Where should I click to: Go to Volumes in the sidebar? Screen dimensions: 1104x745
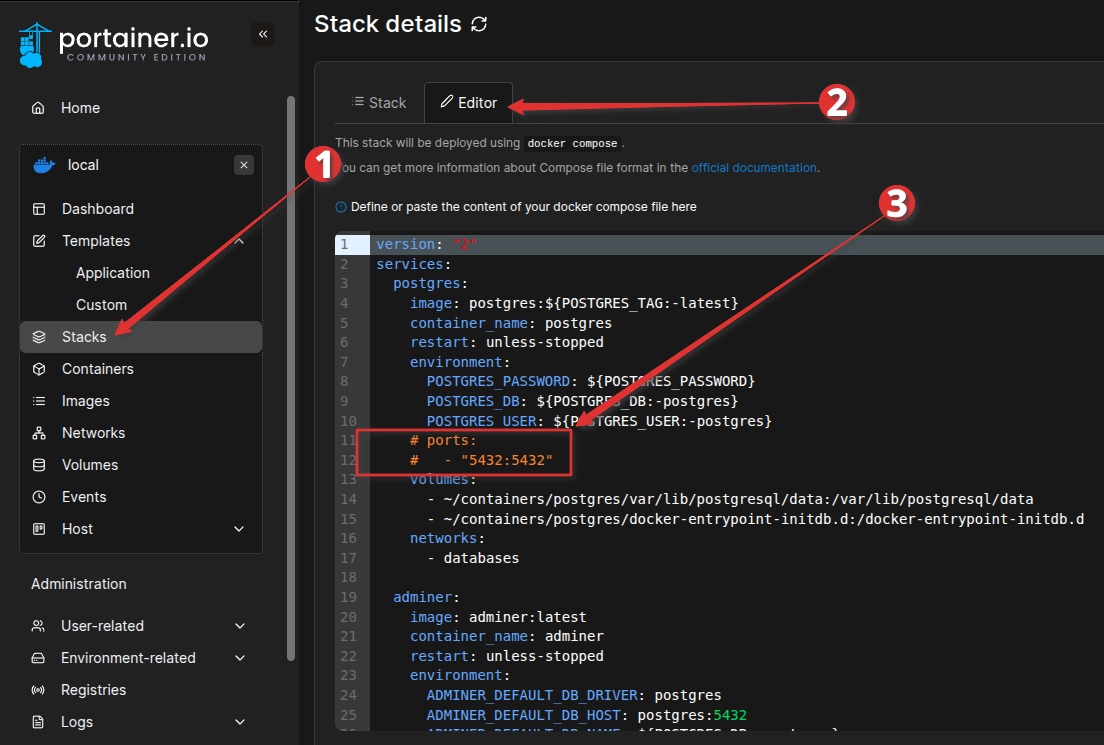point(90,465)
